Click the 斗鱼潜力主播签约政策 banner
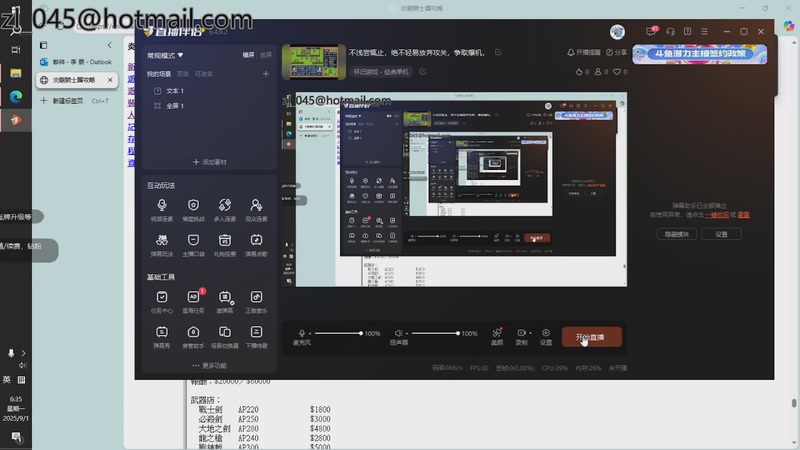Image resolution: width=800 pixels, height=450 pixels. pos(699,54)
